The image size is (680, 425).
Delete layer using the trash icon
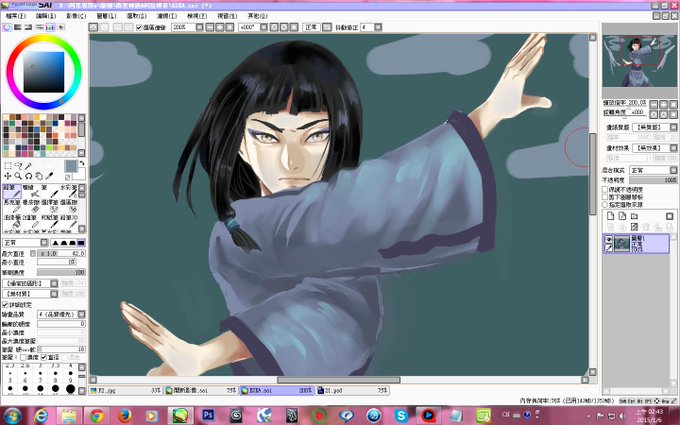point(646,226)
